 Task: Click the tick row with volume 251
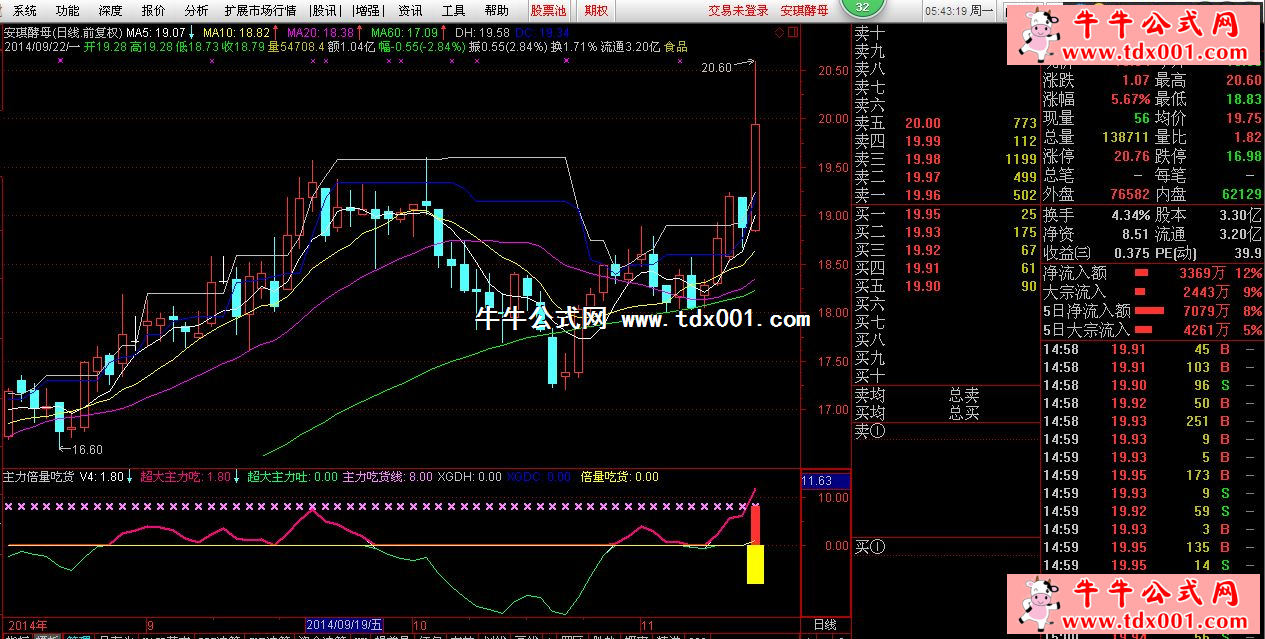[x=1152, y=421]
